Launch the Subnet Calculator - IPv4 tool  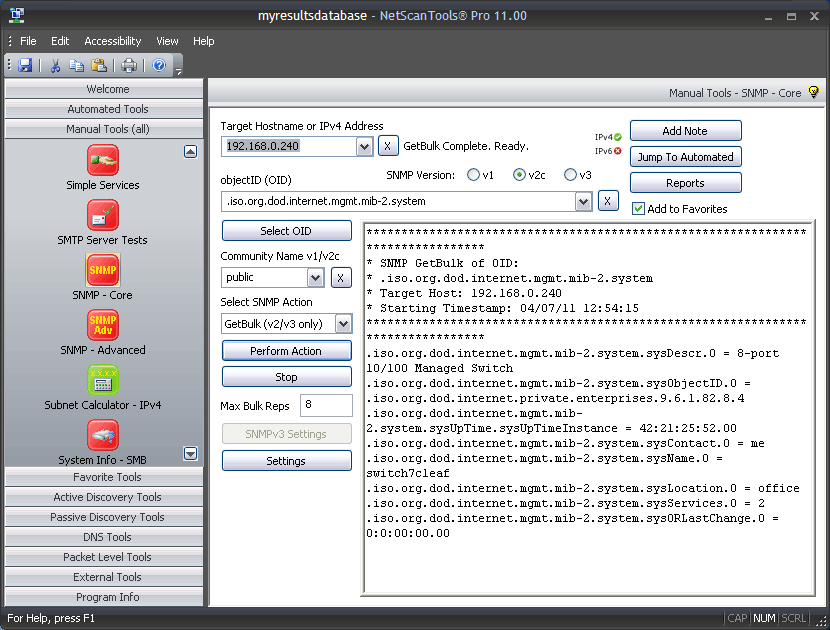[101, 380]
